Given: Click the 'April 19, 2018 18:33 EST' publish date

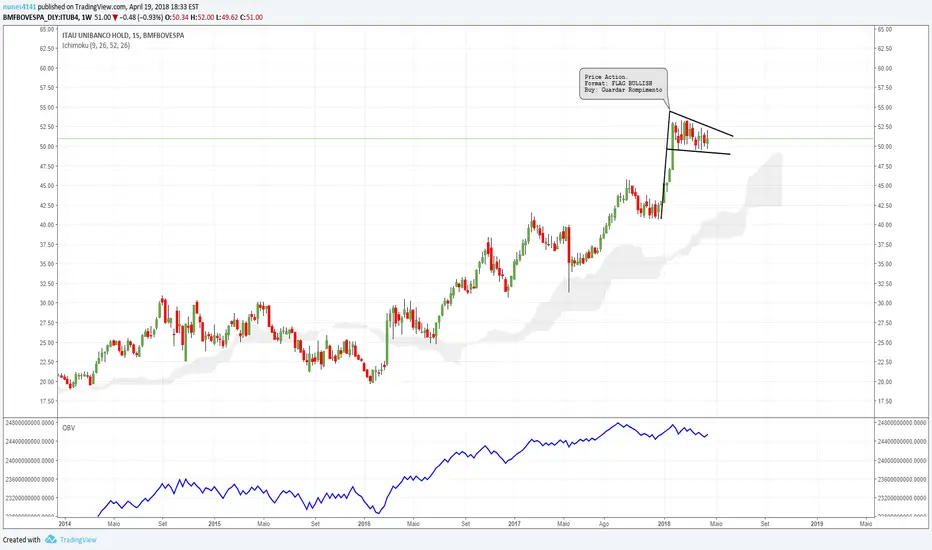Looking at the screenshot, I should point(163,7).
